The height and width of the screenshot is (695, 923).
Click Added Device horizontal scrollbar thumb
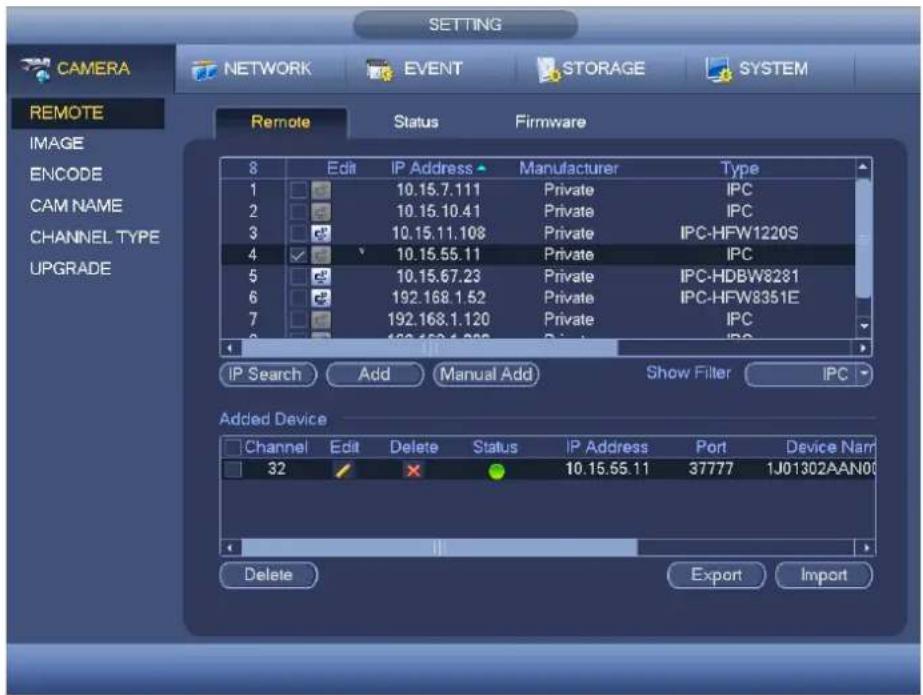click(439, 548)
